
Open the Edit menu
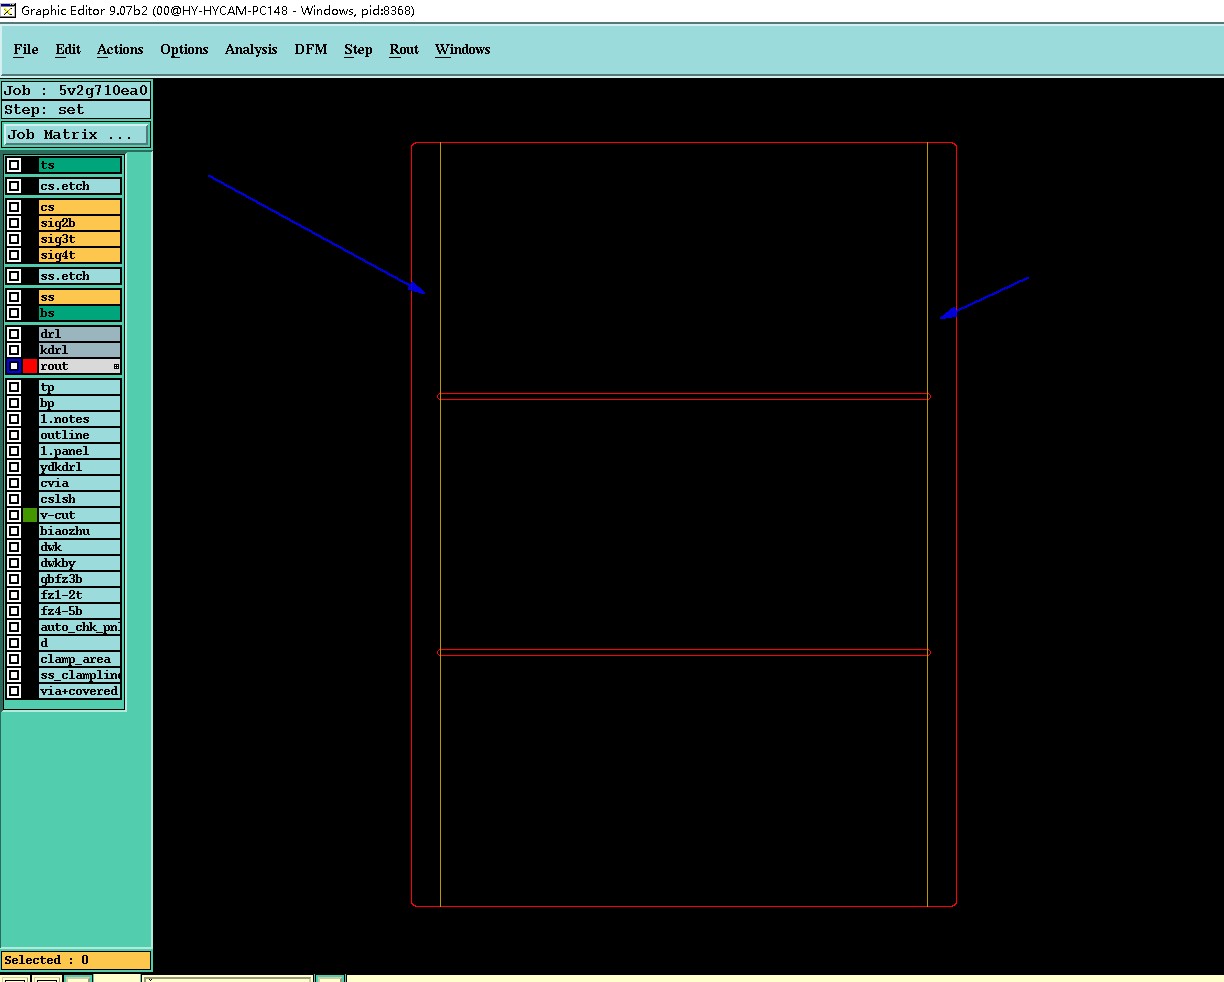68,49
